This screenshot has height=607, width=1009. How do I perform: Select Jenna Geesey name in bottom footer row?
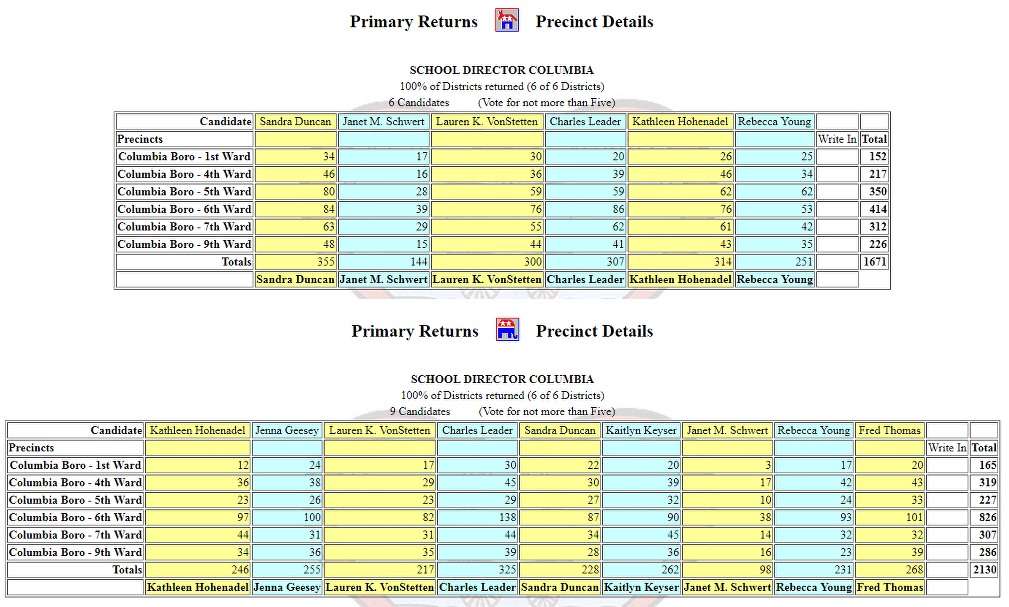click(x=287, y=587)
